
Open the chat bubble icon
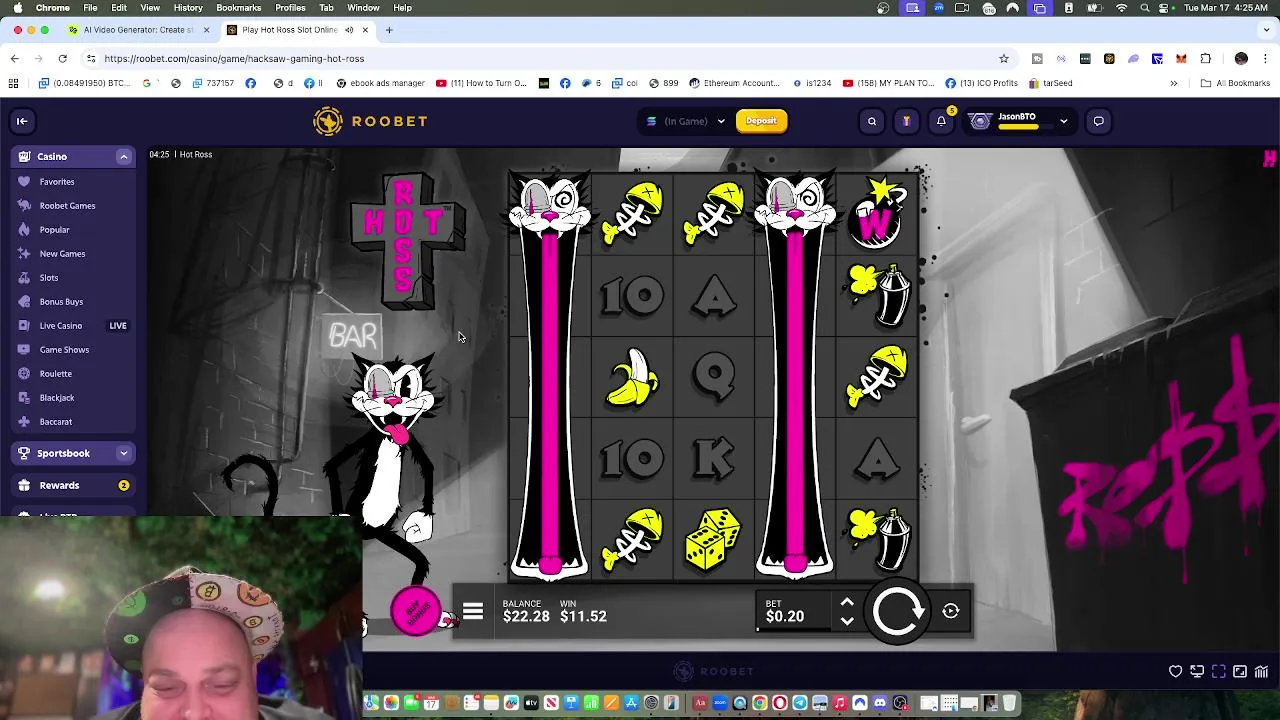coord(1098,121)
